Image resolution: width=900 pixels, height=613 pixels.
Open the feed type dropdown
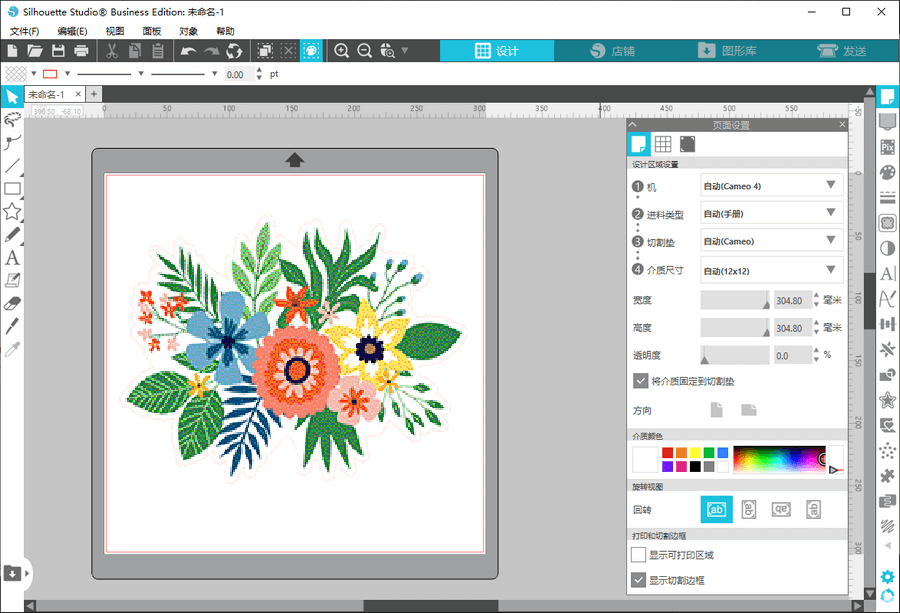(771, 214)
